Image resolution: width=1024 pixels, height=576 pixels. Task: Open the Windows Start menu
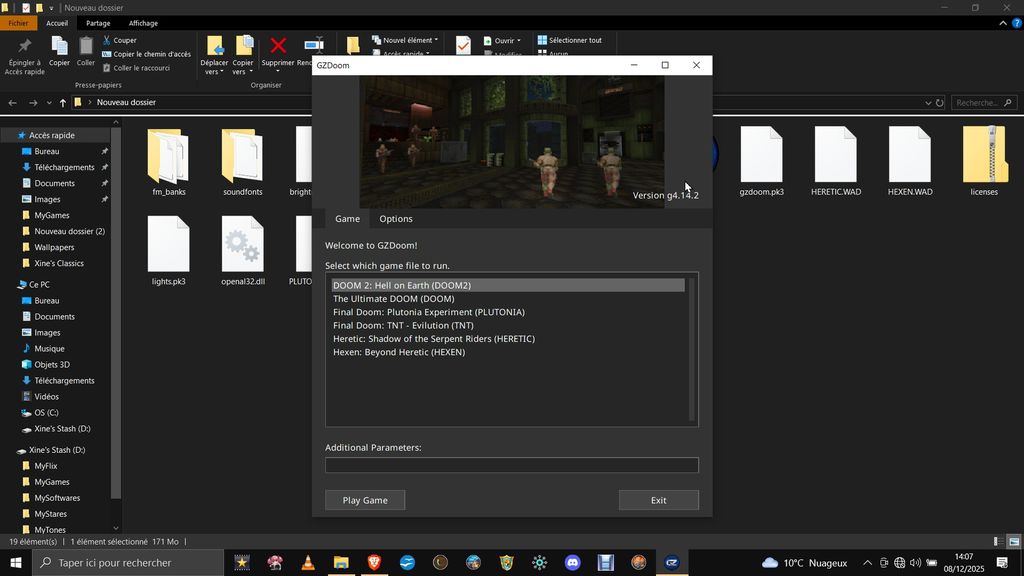click(16, 562)
